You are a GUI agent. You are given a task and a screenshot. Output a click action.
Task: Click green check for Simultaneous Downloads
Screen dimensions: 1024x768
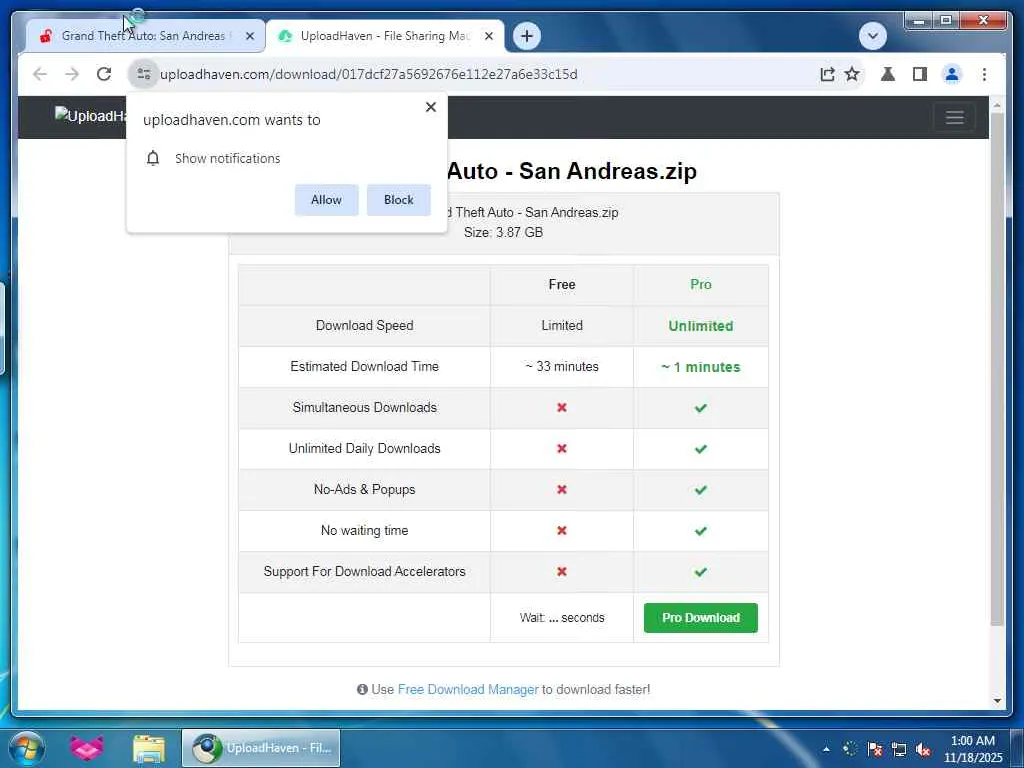(701, 408)
